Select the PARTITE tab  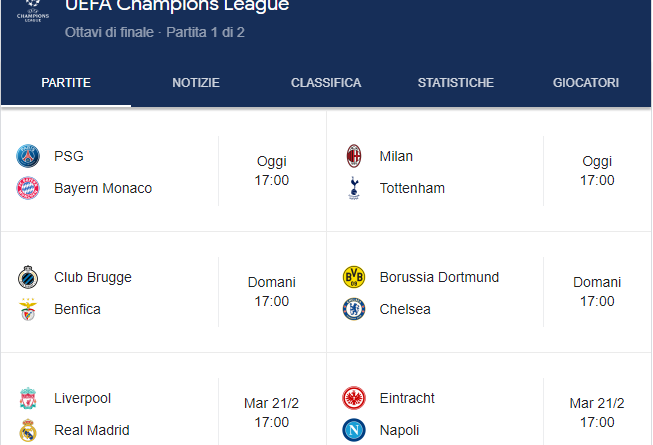(66, 83)
